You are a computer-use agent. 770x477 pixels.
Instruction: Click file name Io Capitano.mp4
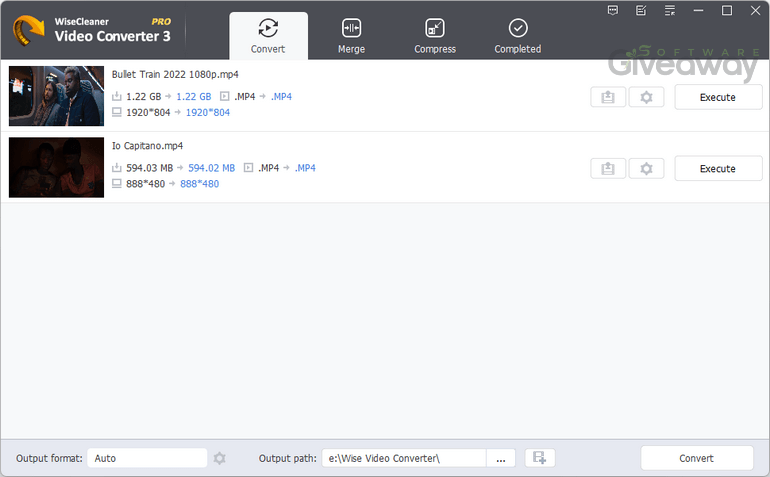tap(147, 146)
